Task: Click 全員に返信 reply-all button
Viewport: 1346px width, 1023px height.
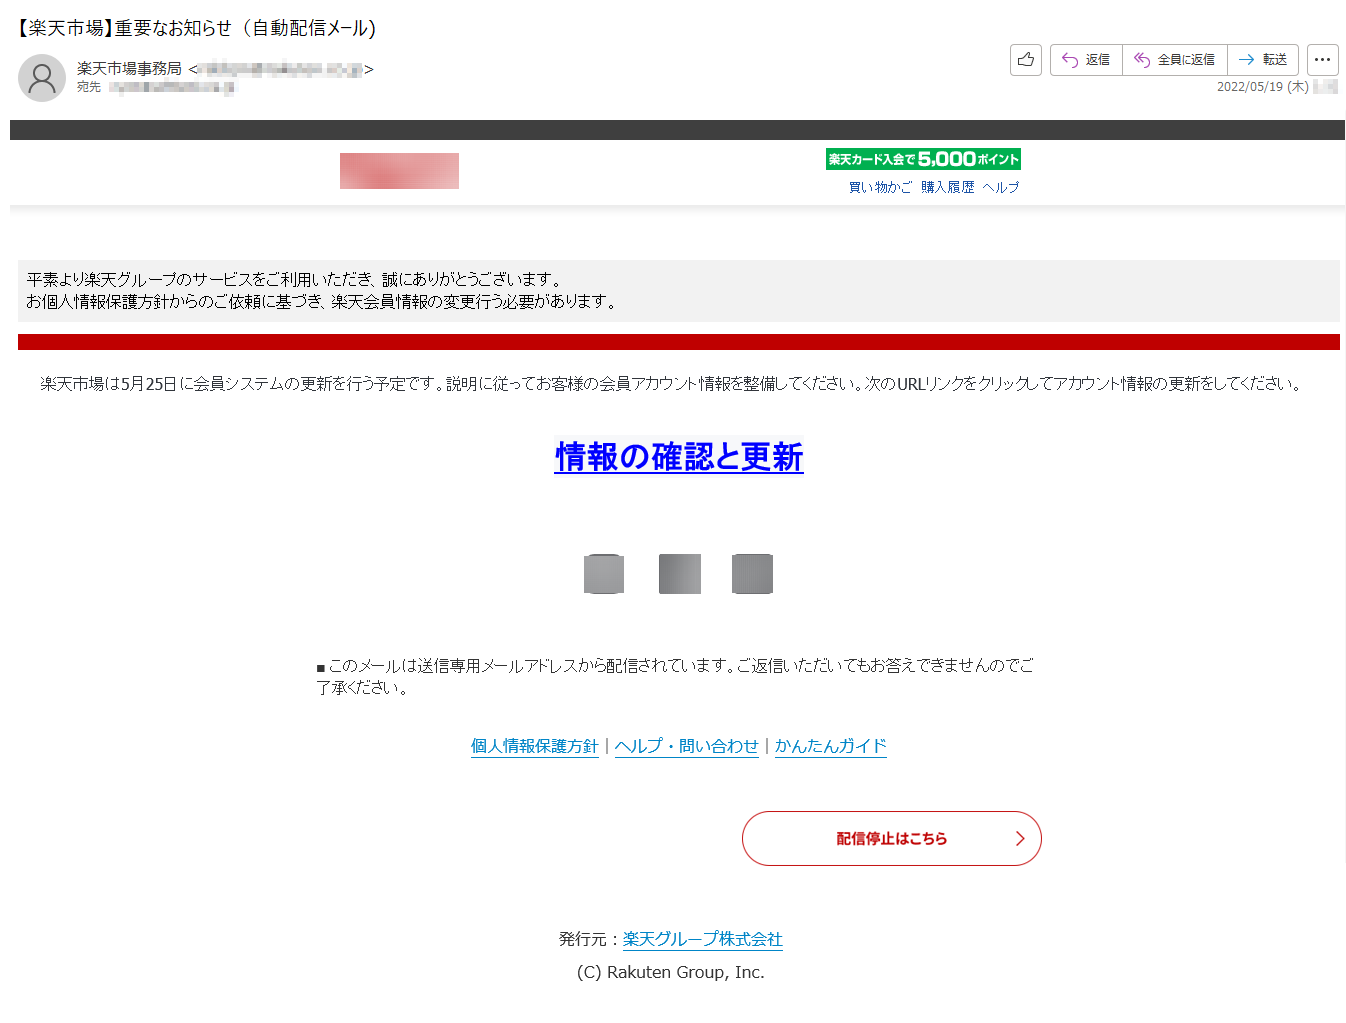Action: tap(1175, 60)
